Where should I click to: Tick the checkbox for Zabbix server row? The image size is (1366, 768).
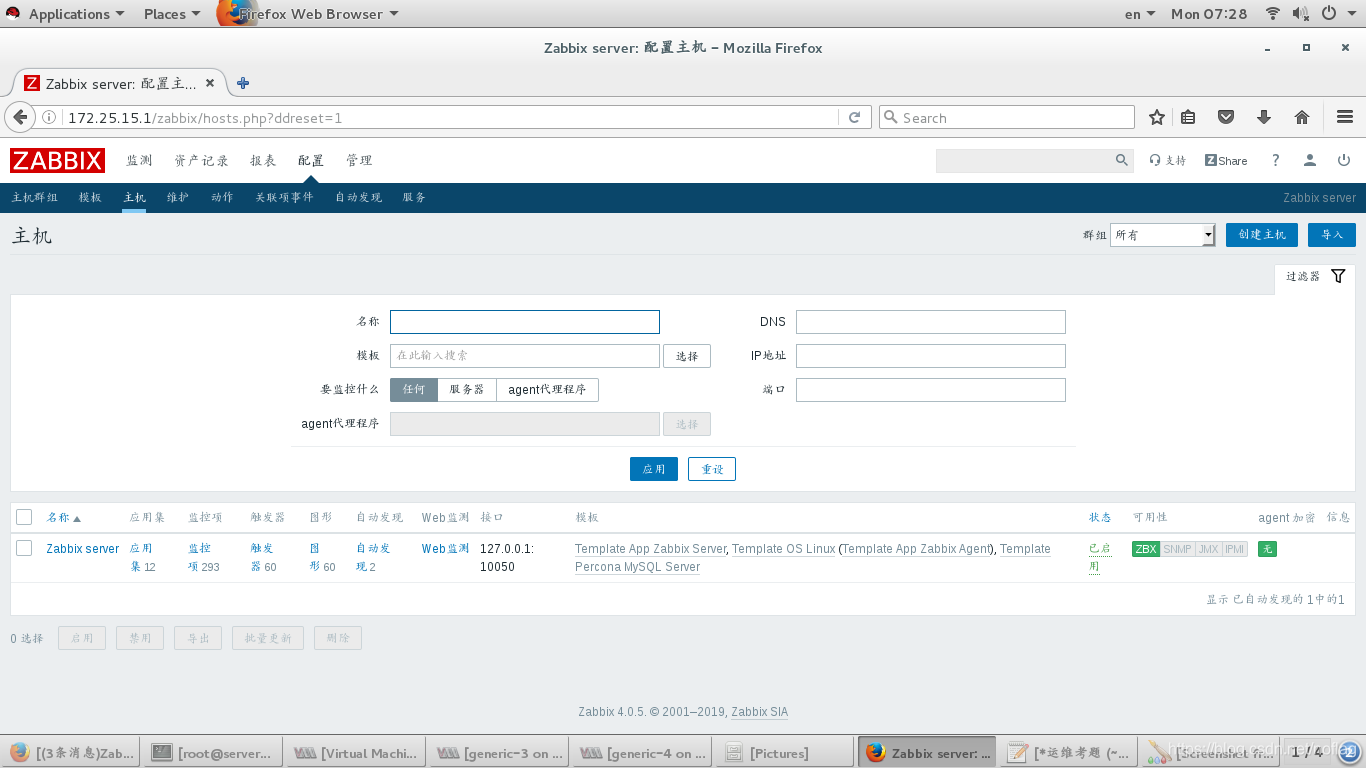[x=24, y=548]
